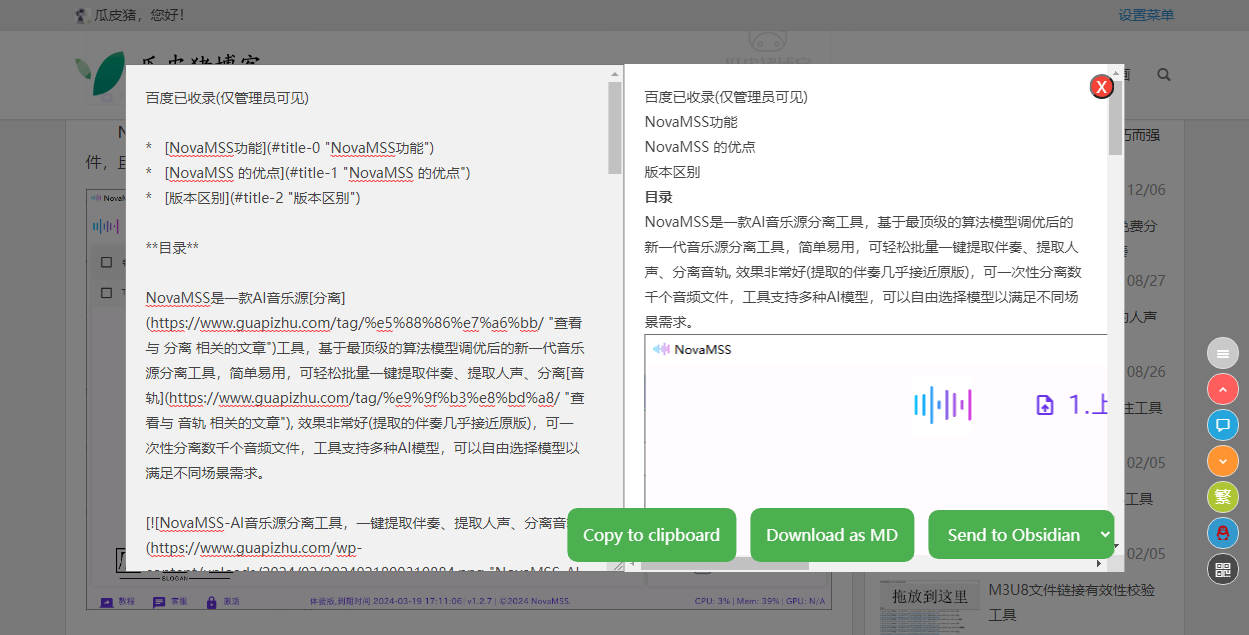Click 'NovaMSS 的优点' line in preview
The image size is (1249, 635).
pos(700,147)
